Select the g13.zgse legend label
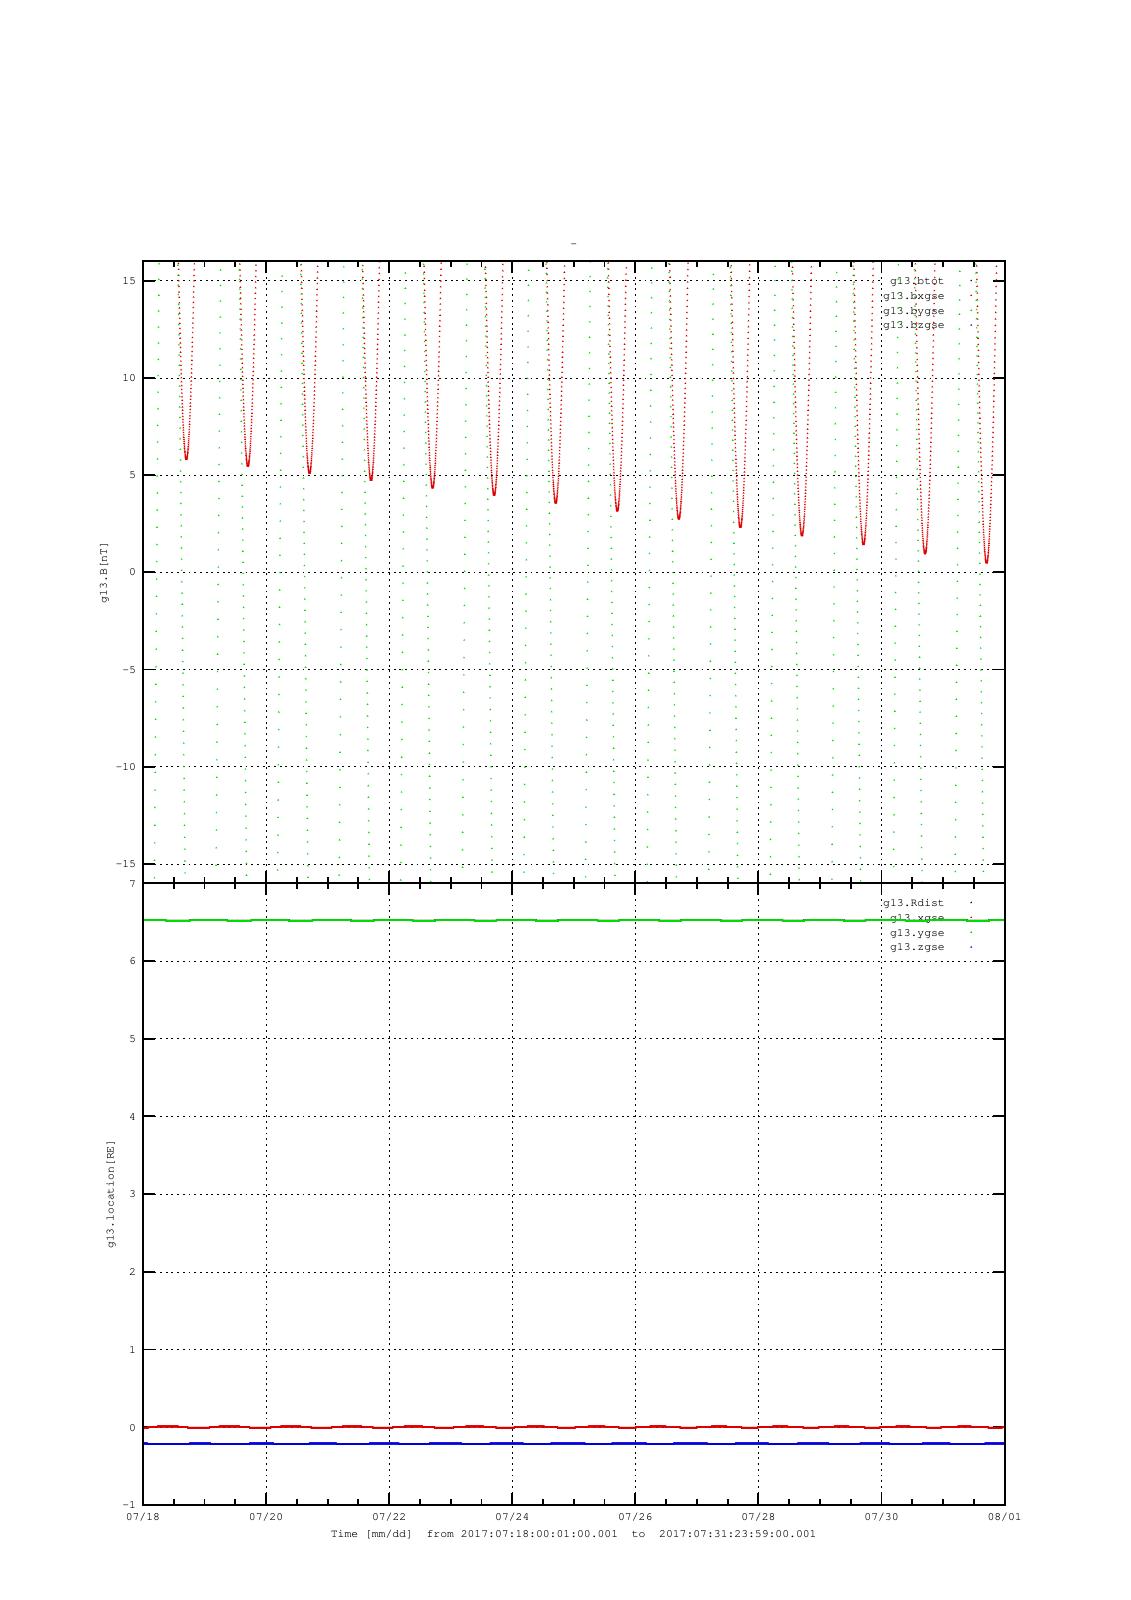This screenshot has height=1600, width=1131. click(x=917, y=947)
